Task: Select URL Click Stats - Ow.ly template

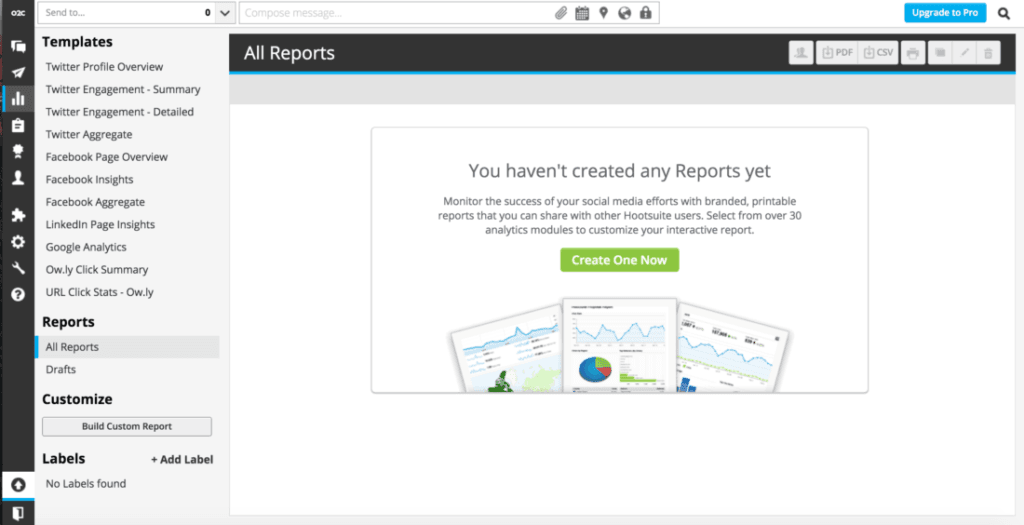Action: click(99, 292)
